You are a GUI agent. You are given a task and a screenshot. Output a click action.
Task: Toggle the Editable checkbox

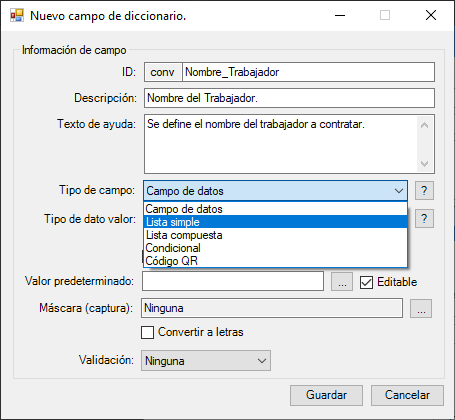(366, 282)
